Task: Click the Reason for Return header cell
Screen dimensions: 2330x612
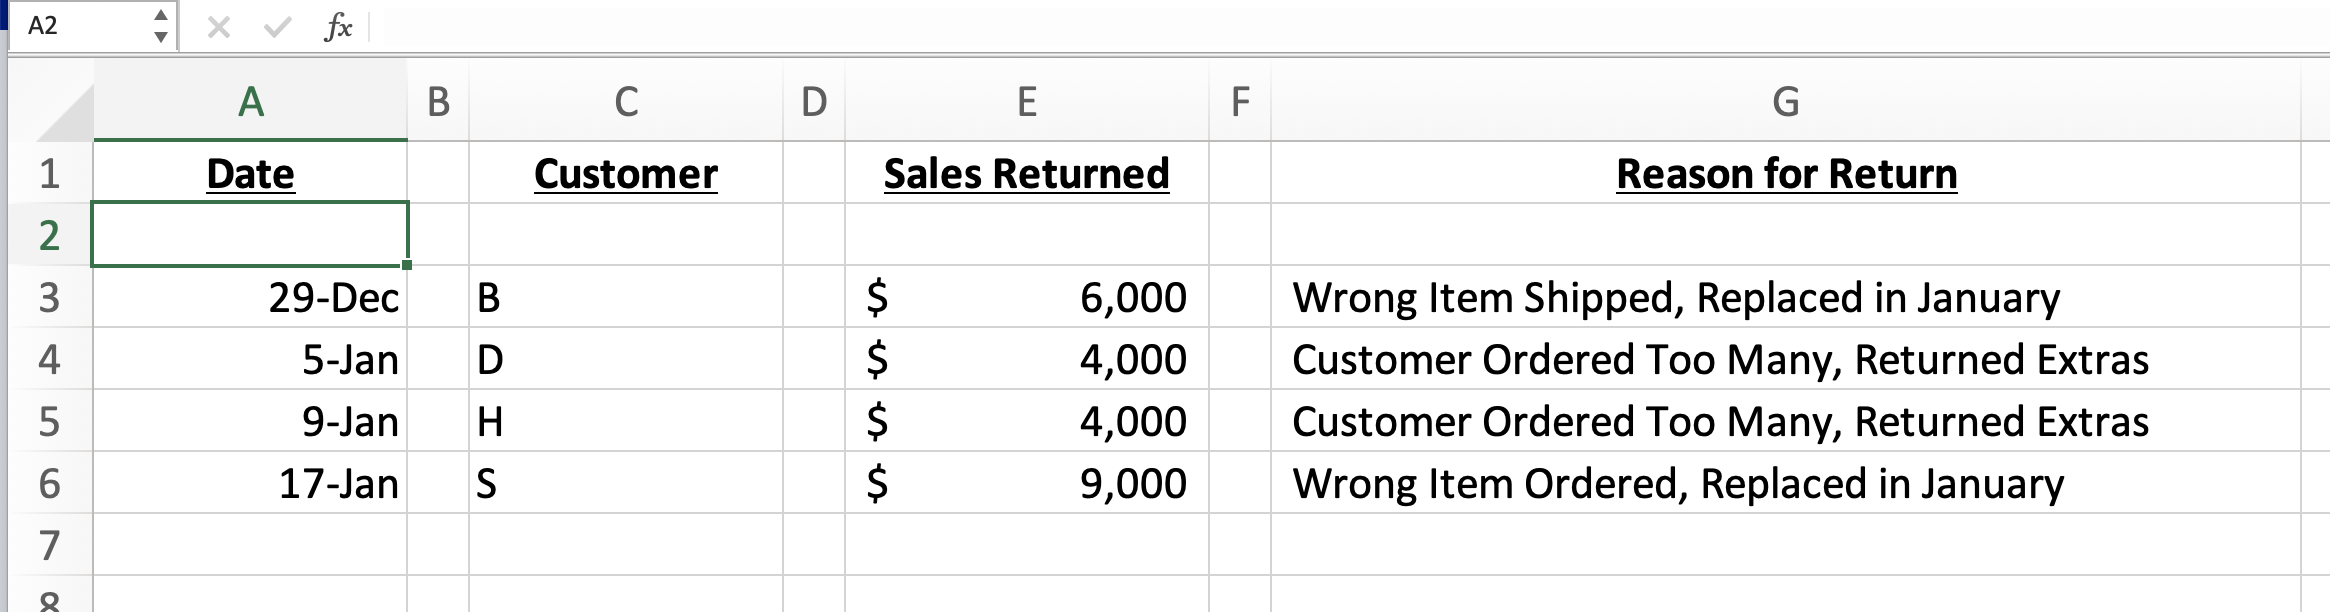Action: [x=1785, y=172]
